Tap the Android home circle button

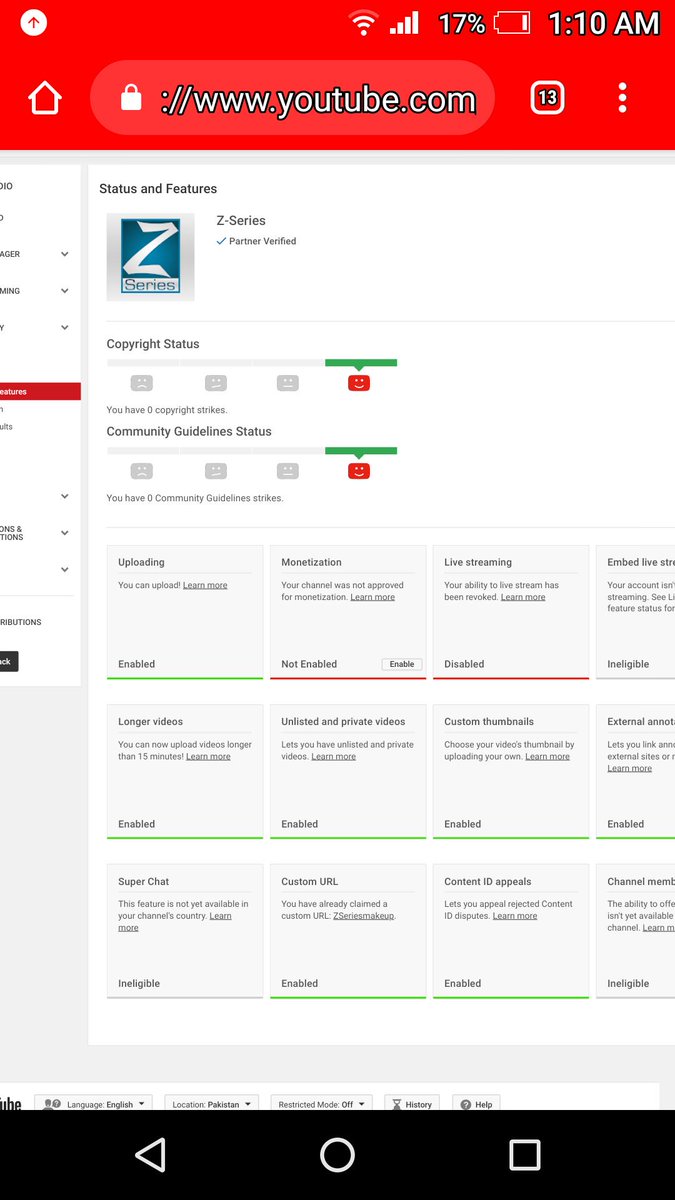pos(337,1155)
